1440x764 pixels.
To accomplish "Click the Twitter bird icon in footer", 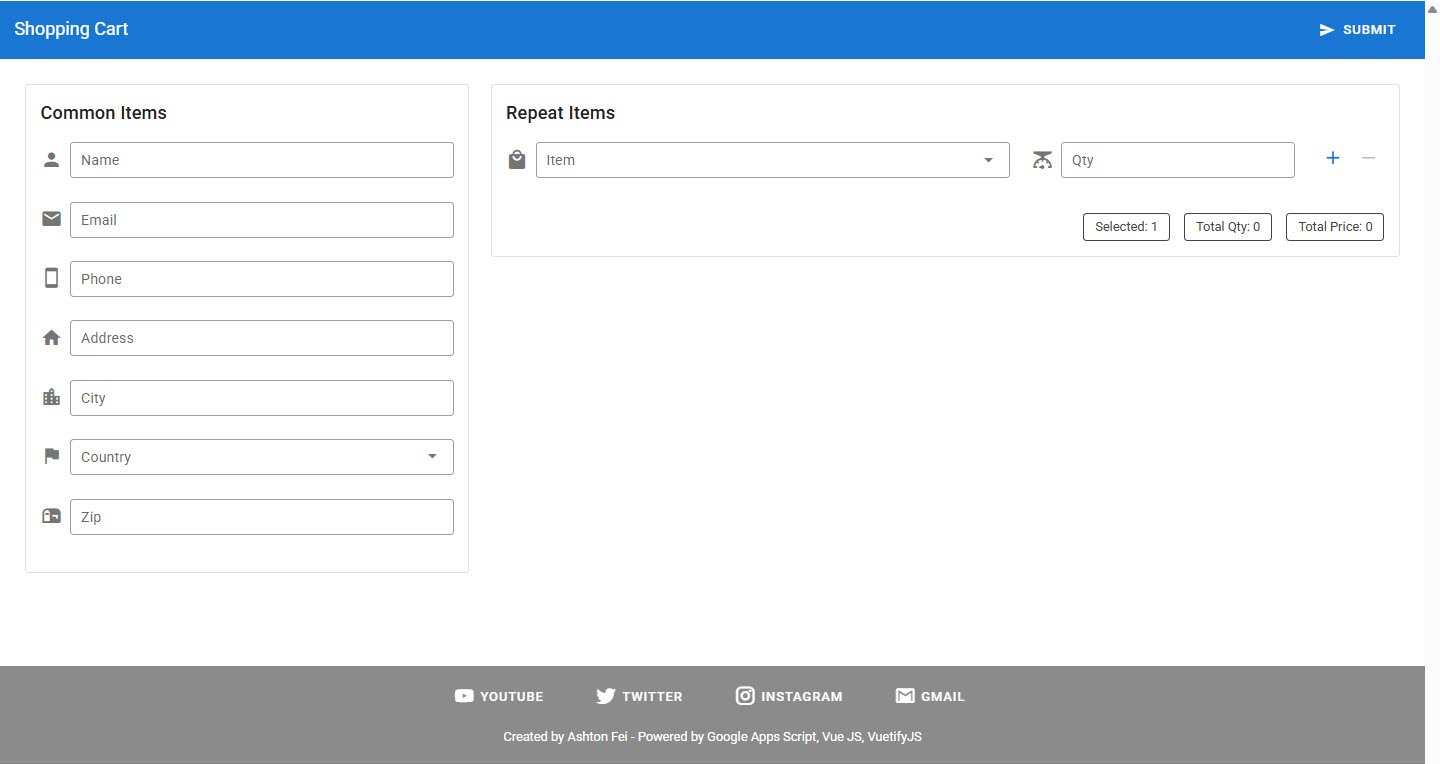I will pos(606,696).
